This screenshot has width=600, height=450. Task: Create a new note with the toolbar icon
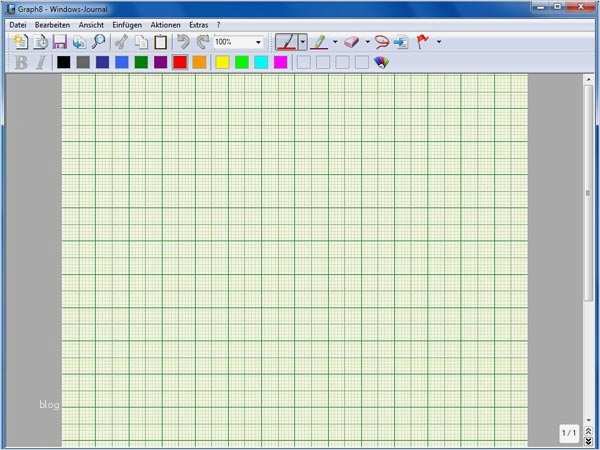(x=20, y=42)
